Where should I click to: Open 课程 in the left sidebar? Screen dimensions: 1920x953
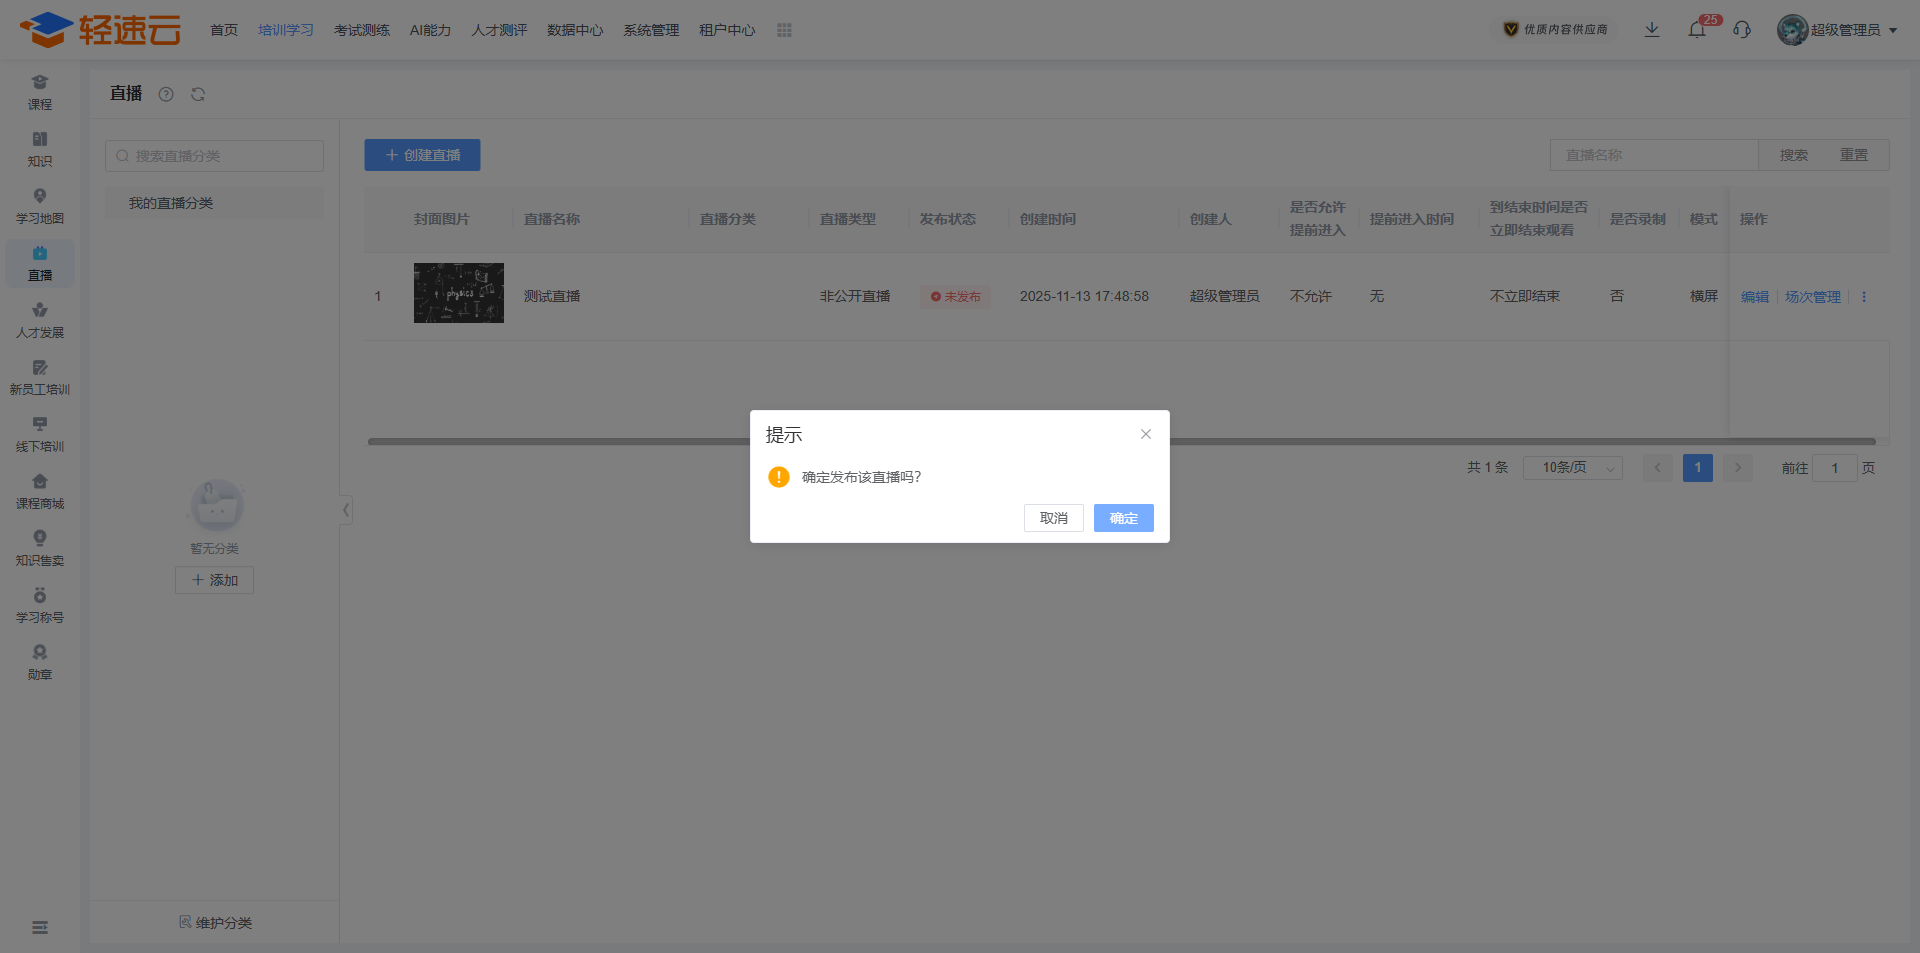(x=40, y=92)
